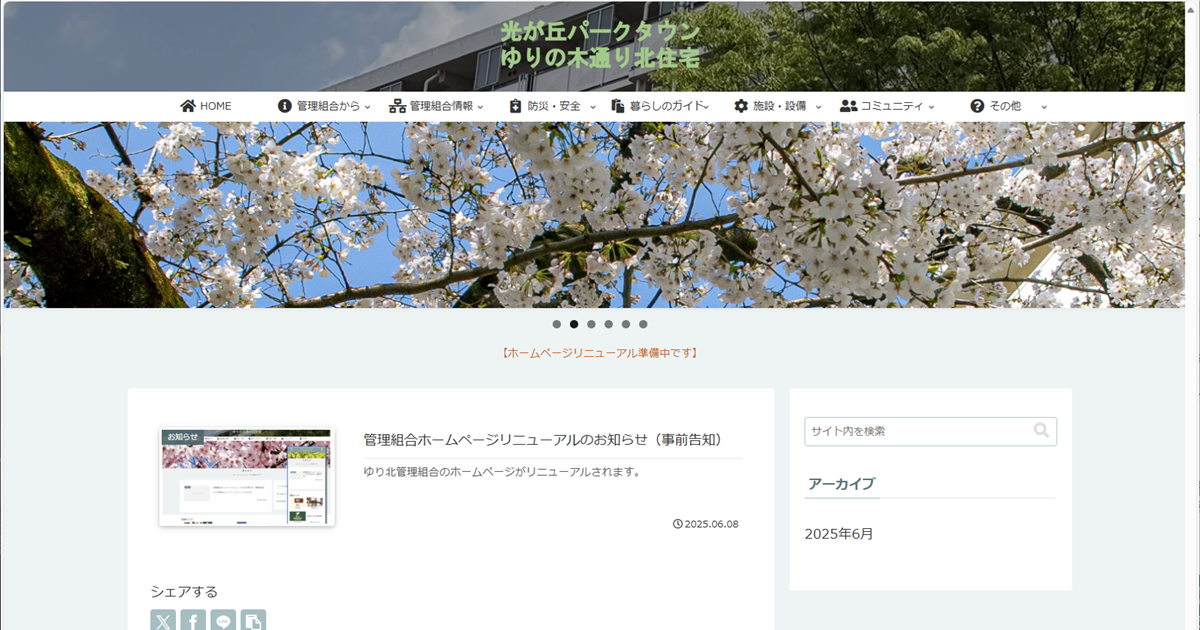Select the last slideshow dot
1200x630 pixels.
tap(643, 324)
